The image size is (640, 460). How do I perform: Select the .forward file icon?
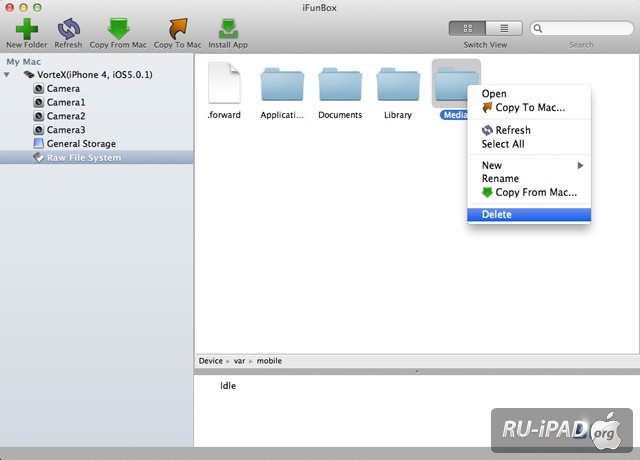[x=224, y=82]
